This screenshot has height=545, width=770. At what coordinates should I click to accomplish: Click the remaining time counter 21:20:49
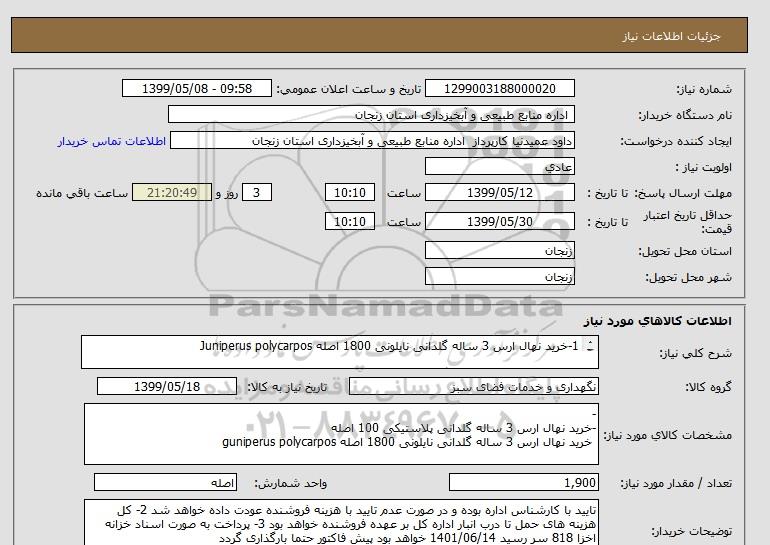[172, 192]
